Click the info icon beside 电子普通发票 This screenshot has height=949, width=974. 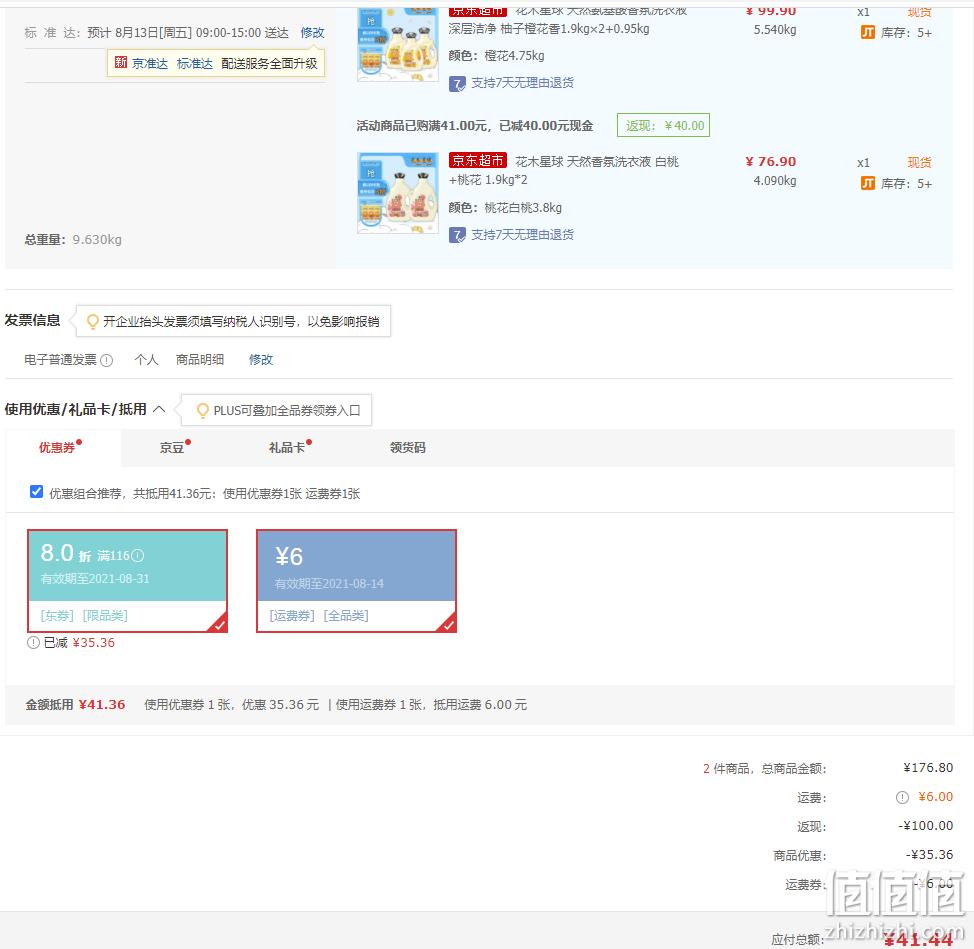[x=107, y=360]
